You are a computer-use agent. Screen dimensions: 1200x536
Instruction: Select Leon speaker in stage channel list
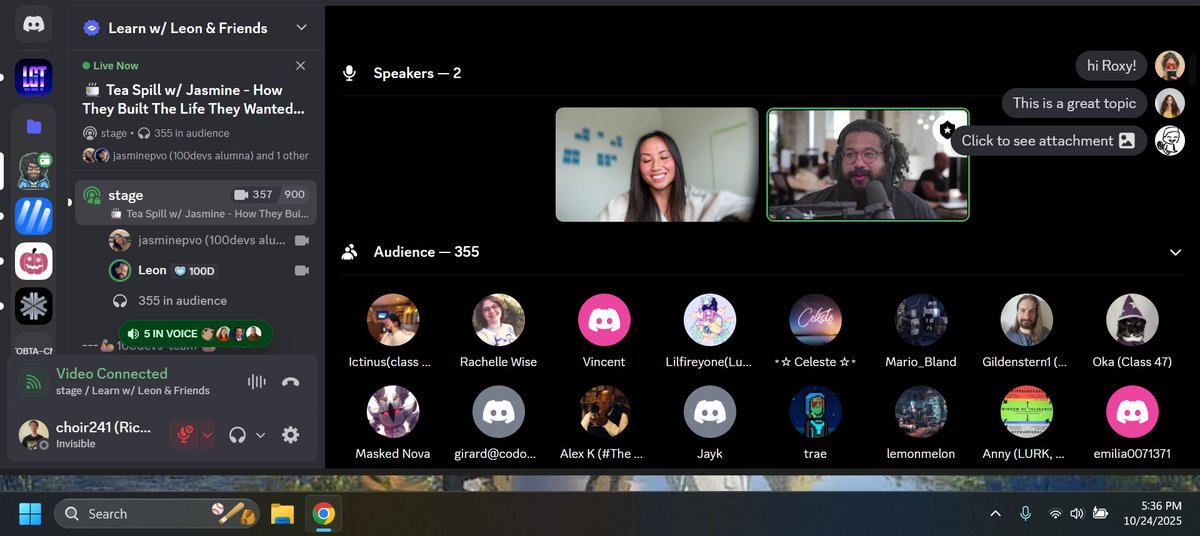tap(210, 270)
